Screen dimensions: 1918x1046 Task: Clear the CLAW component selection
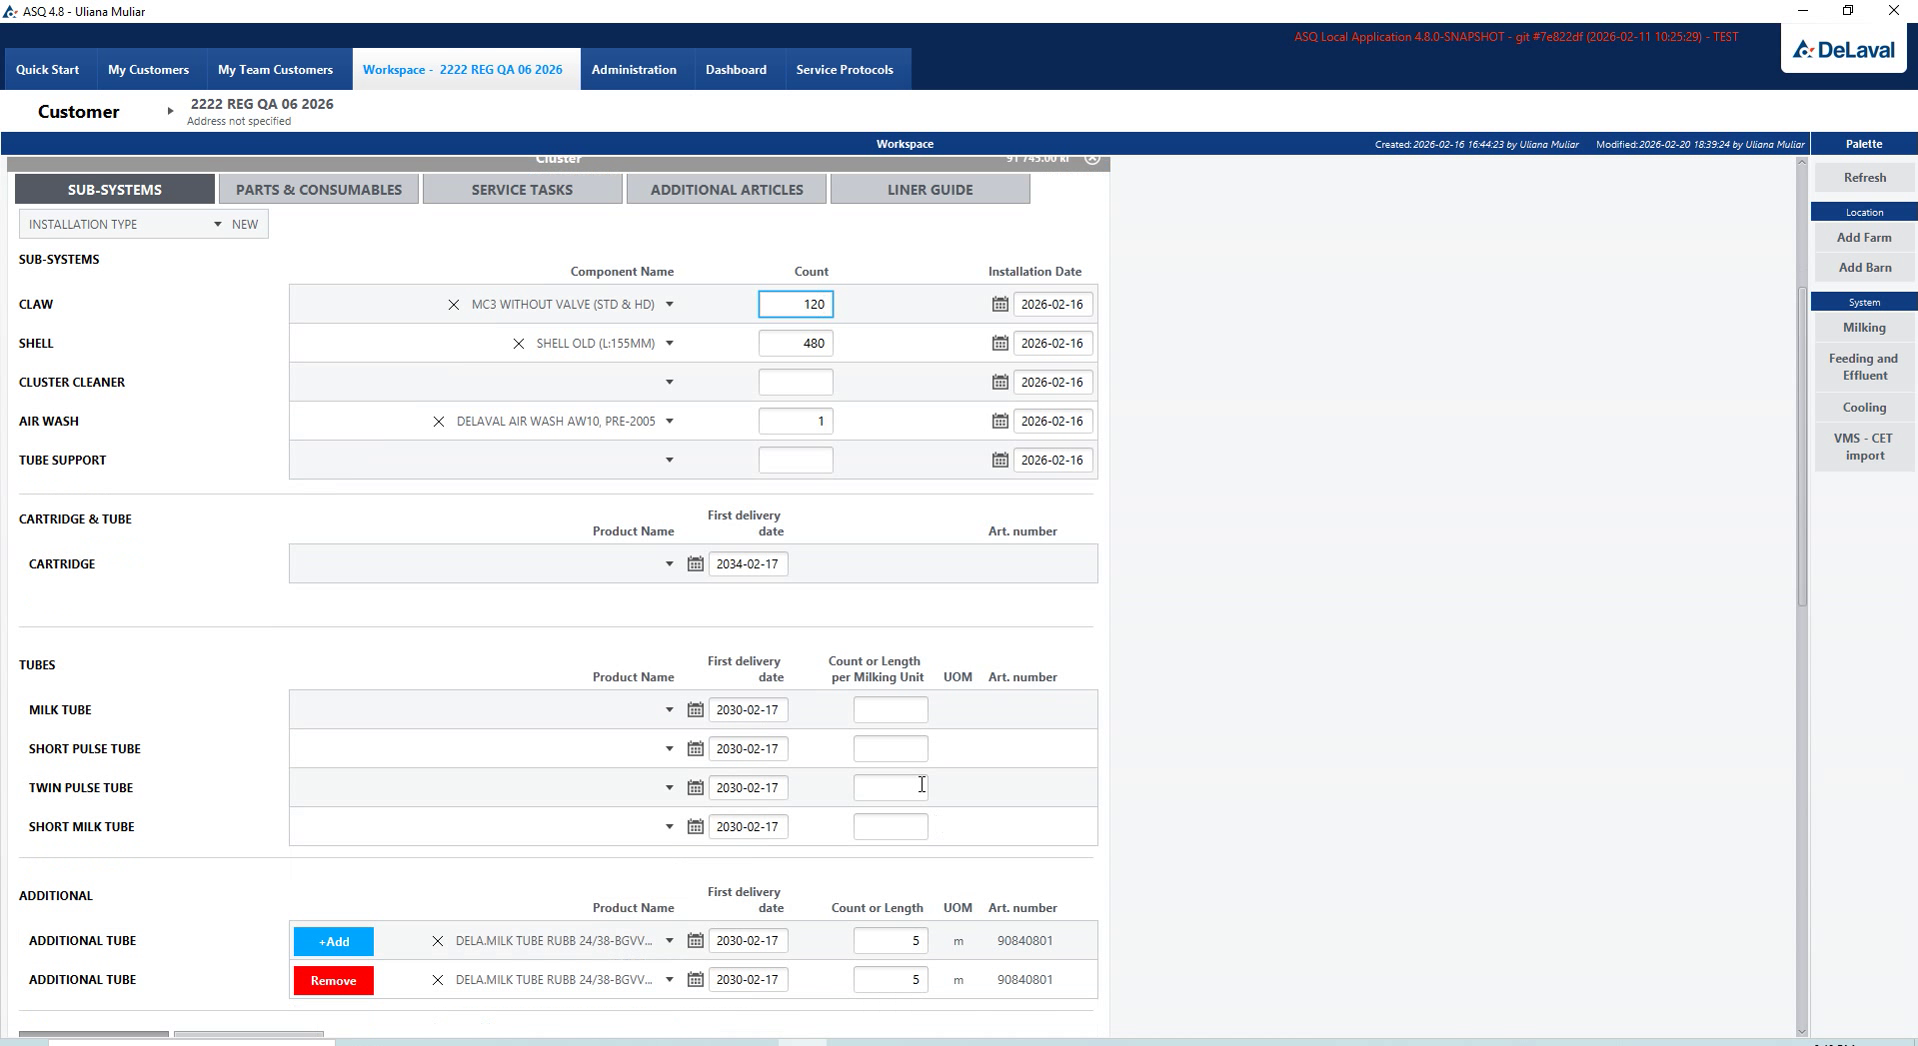(453, 304)
